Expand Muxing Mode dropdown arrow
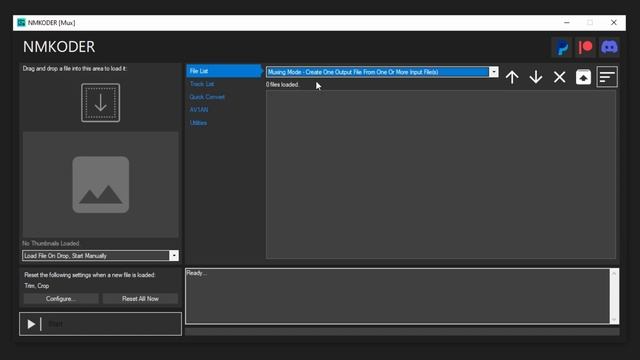Viewport: 640px width, 360px height. [x=493, y=72]
